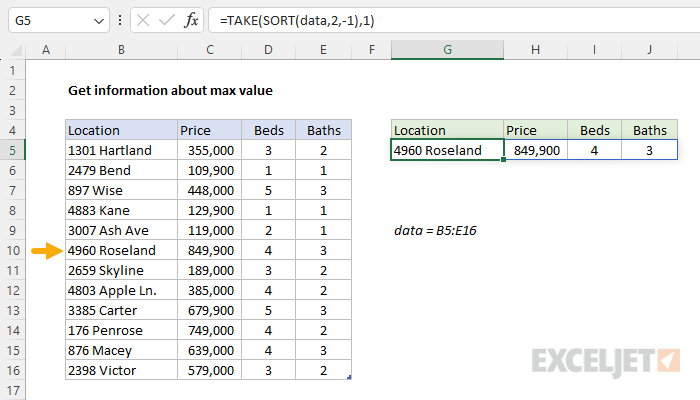Select column D header
The image size is (700, 400).
[268, 50]
